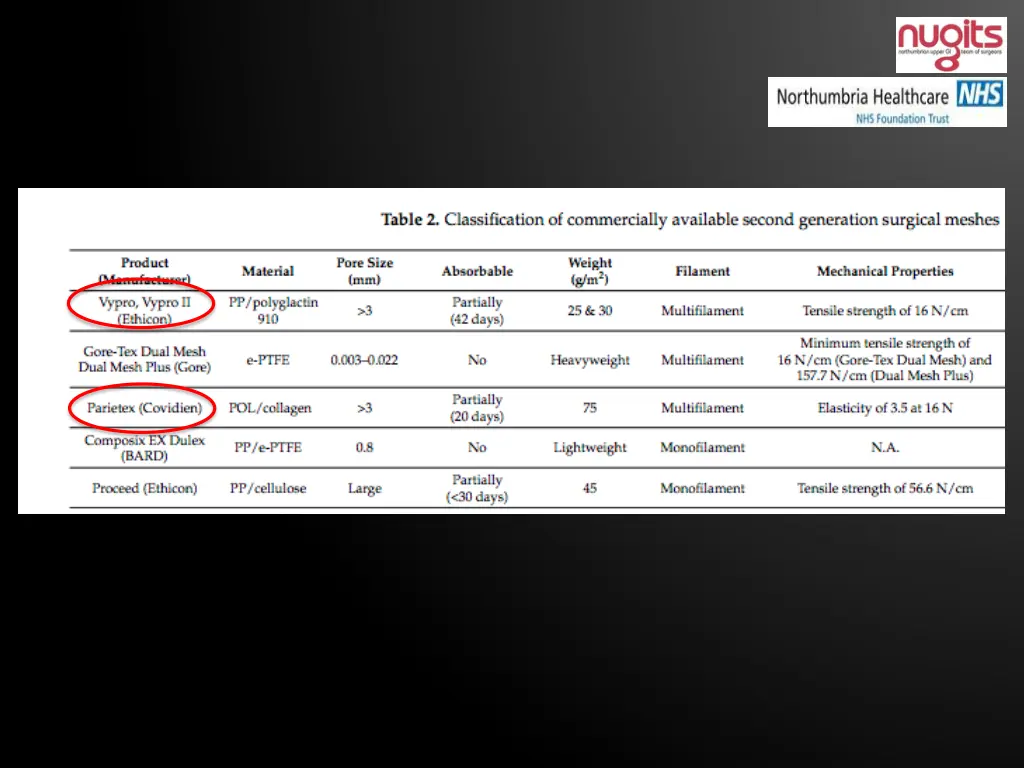Click the Mechanical Properties column header
Screen dimensions: 1024x768
885,271
